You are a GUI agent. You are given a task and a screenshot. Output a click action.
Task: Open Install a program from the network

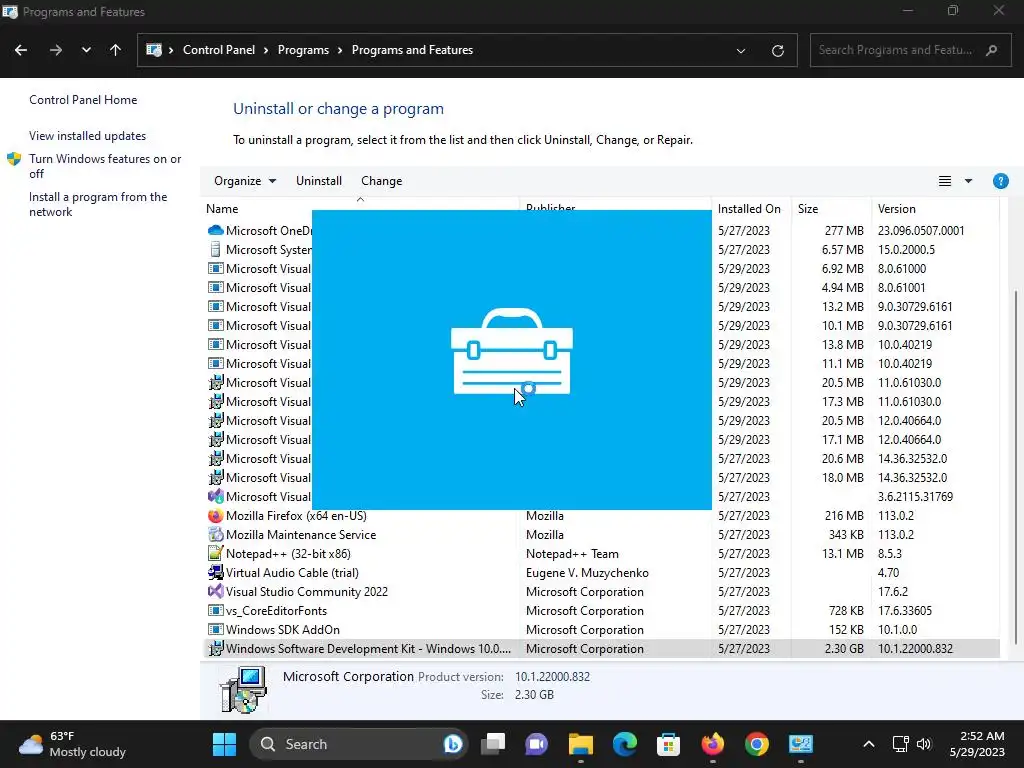coord(98,204)
